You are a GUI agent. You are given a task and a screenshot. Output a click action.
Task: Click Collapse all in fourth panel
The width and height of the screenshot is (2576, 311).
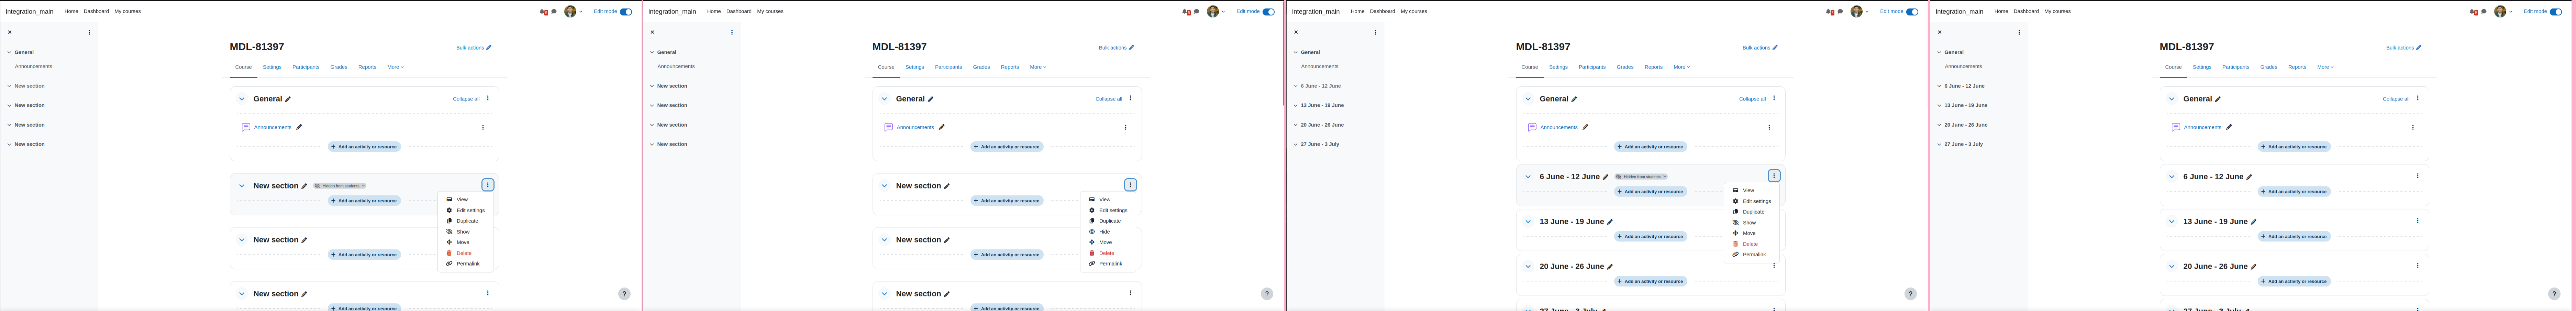point(2396,99)
